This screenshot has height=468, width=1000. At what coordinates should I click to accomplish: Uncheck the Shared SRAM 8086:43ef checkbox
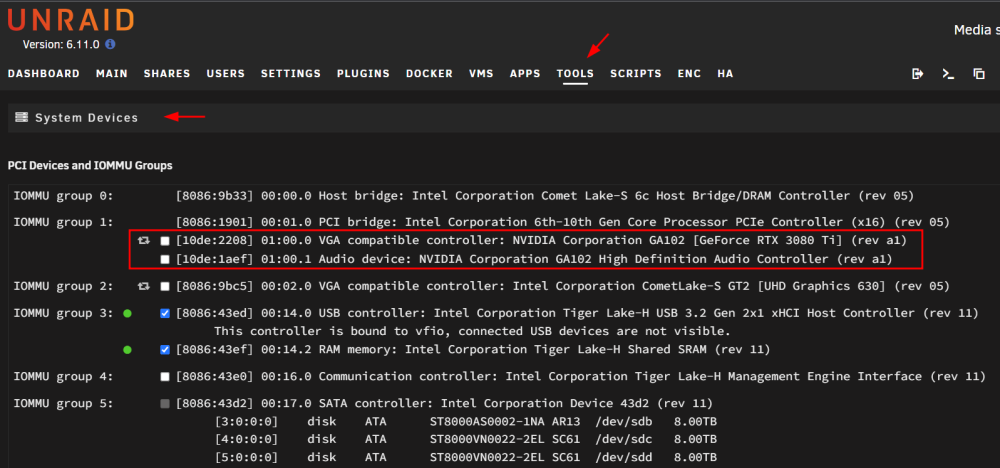tap(165, 349)
